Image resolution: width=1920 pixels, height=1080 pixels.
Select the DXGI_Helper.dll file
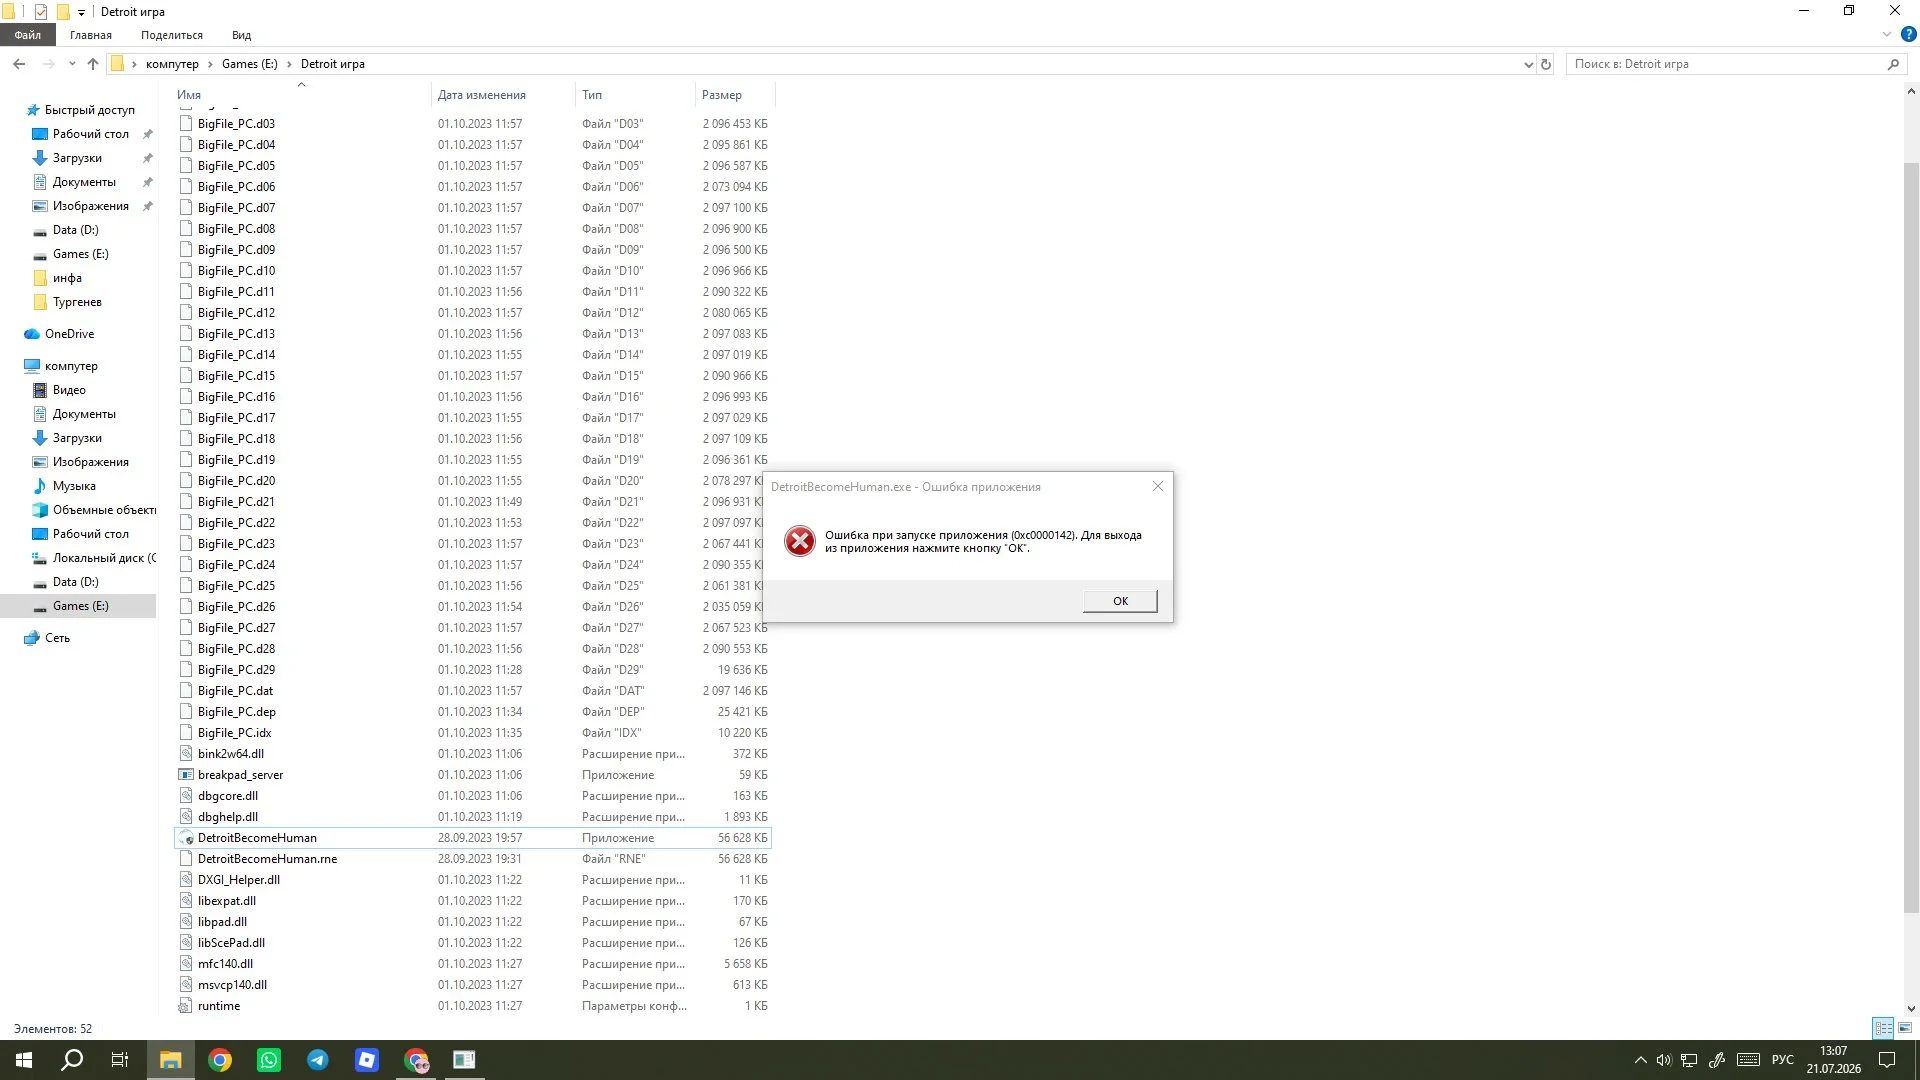[x=473, y=880]
